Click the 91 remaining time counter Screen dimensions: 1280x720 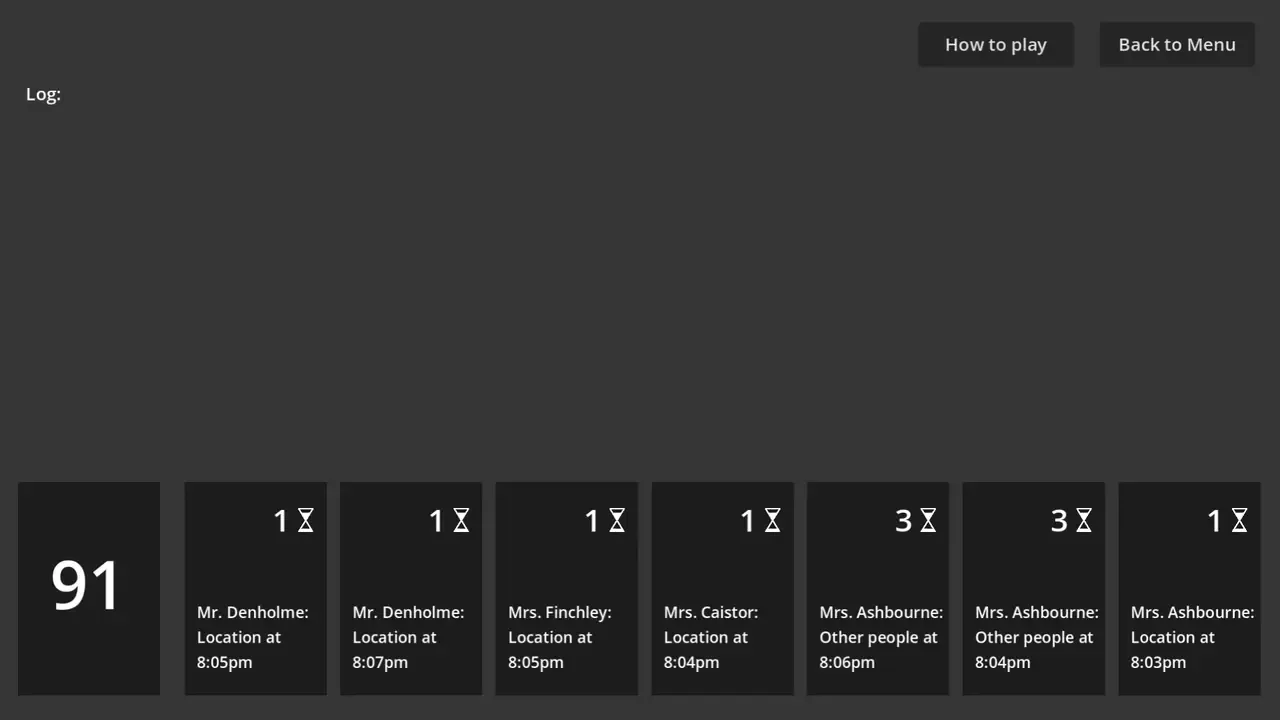click(89, 588)
